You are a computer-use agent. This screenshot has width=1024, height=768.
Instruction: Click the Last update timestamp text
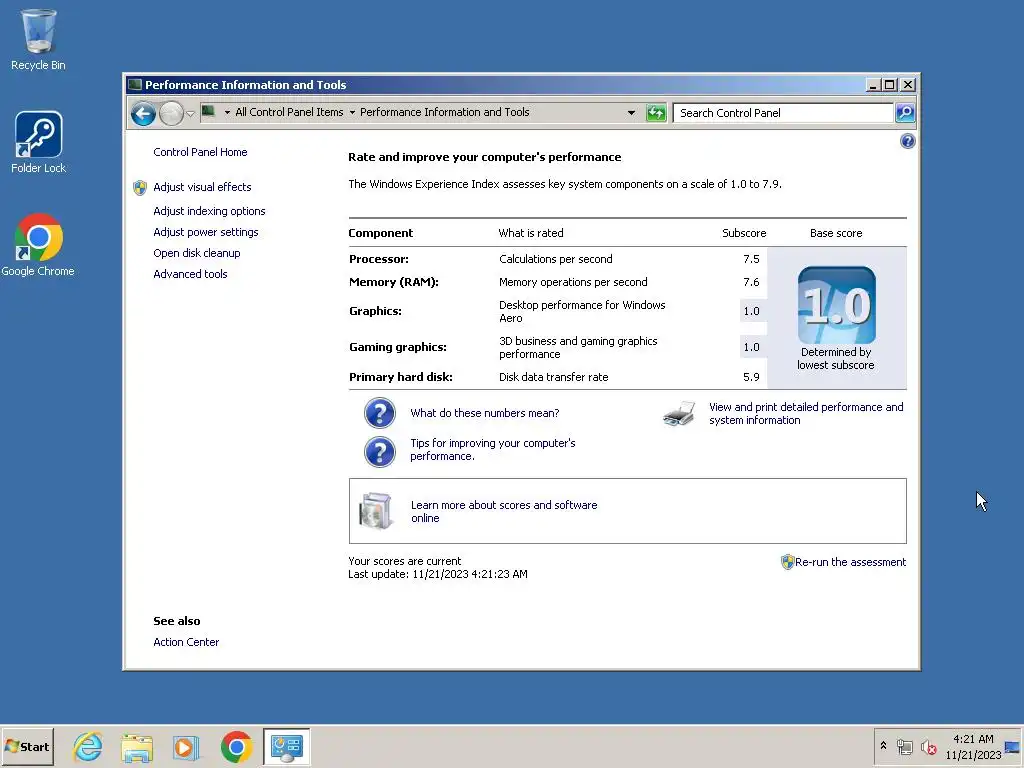438,574
